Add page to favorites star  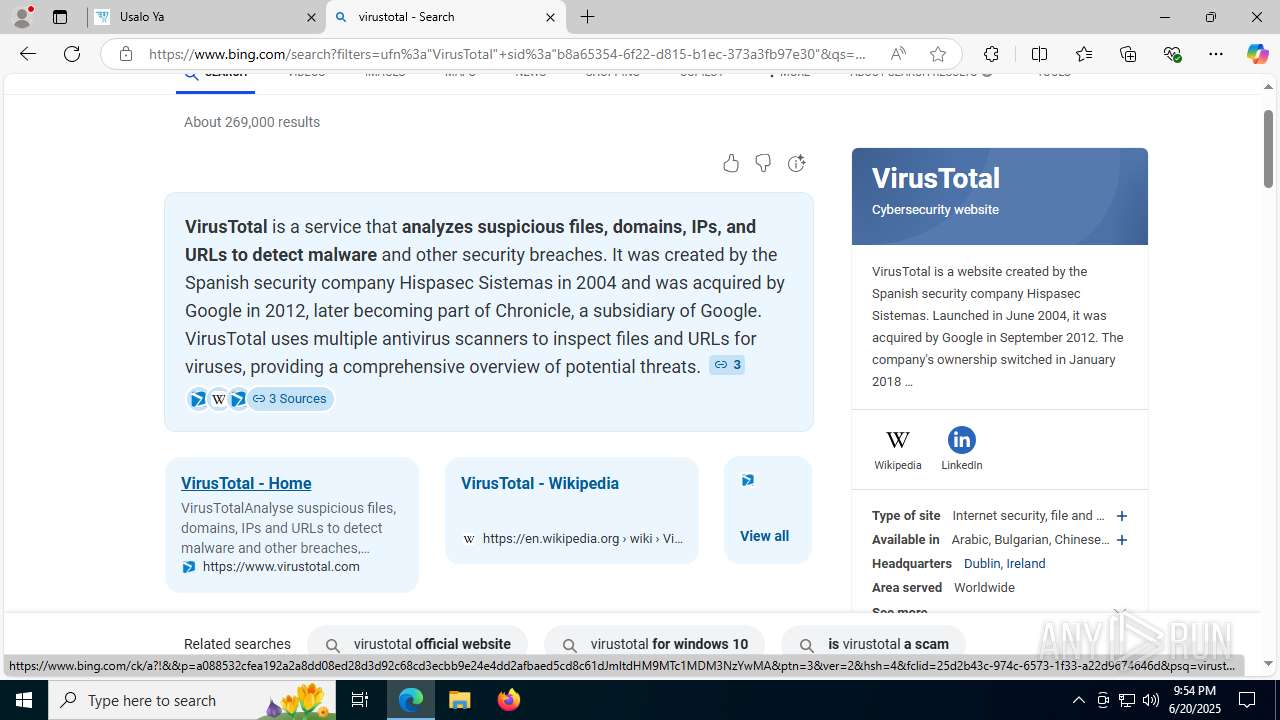(x=937, y=54)
